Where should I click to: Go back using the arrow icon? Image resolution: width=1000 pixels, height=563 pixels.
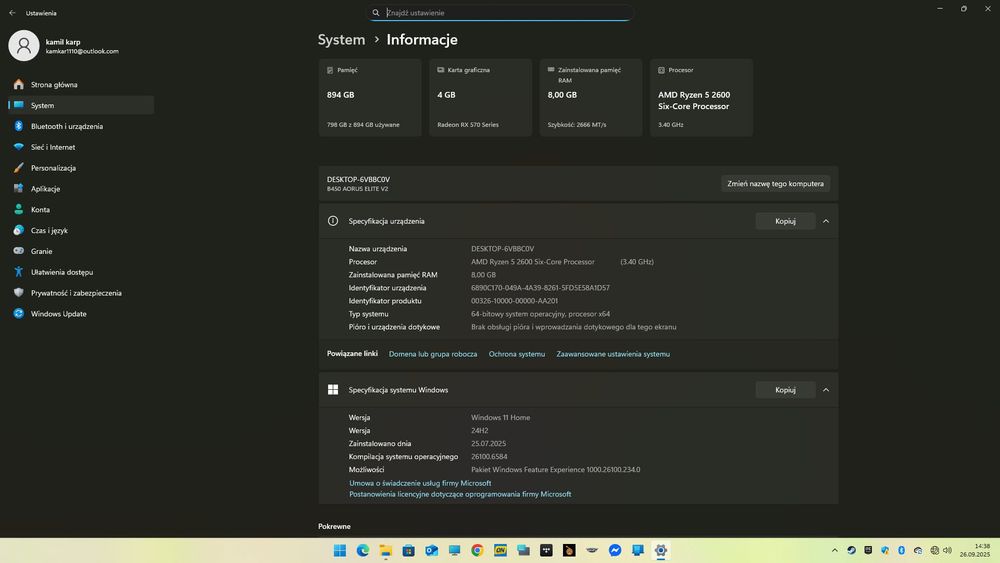point(12,13)
